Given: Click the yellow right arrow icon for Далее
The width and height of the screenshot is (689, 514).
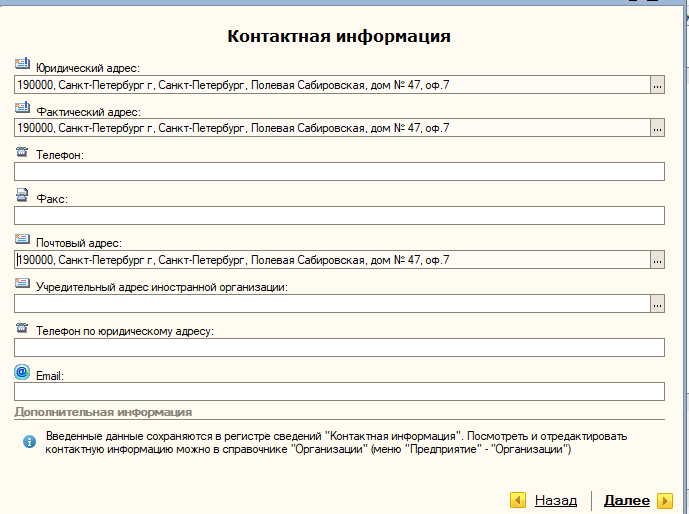Looking at the screenshot, I should click(665, 500).
